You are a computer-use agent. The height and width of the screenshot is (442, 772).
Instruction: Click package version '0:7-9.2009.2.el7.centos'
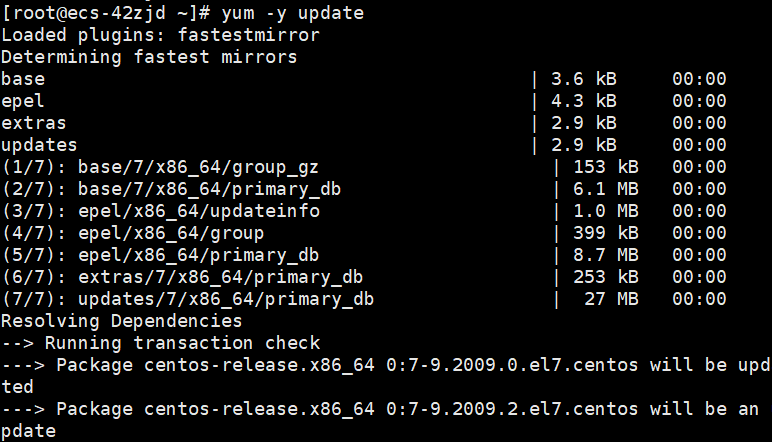(512, 409)
